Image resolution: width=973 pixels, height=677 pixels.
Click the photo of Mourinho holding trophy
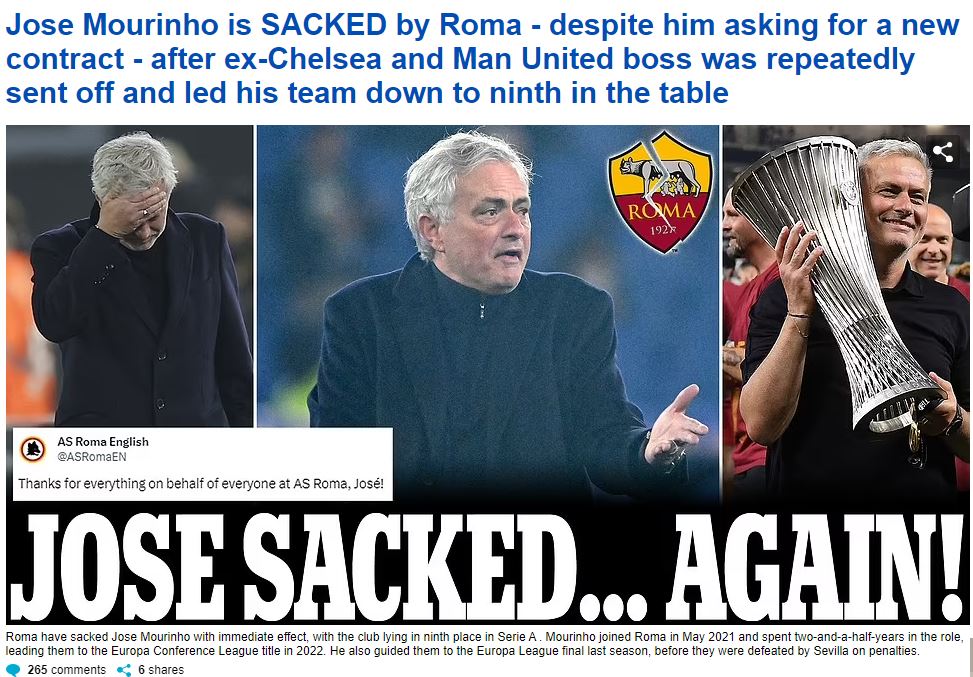pos(846,313)
